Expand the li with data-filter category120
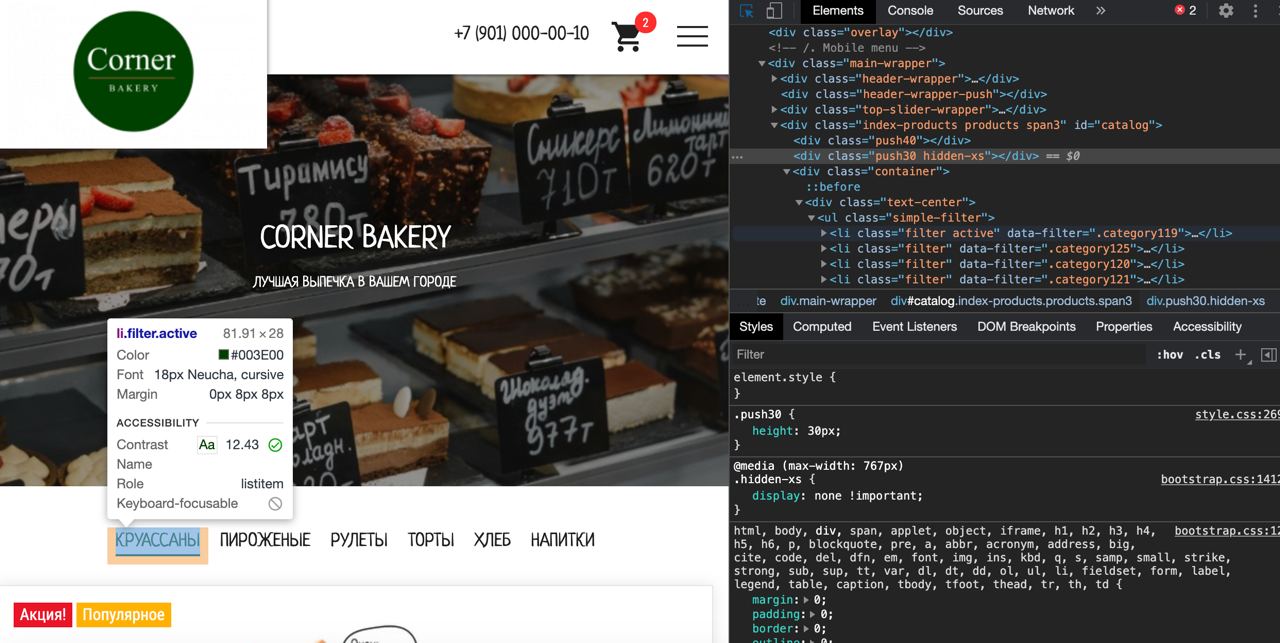This screenshot has width=1280, height=643. [x=824, y=264]
